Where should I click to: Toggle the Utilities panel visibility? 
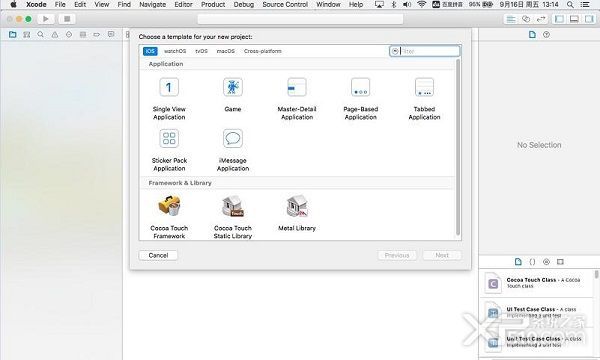coord(589,19)
